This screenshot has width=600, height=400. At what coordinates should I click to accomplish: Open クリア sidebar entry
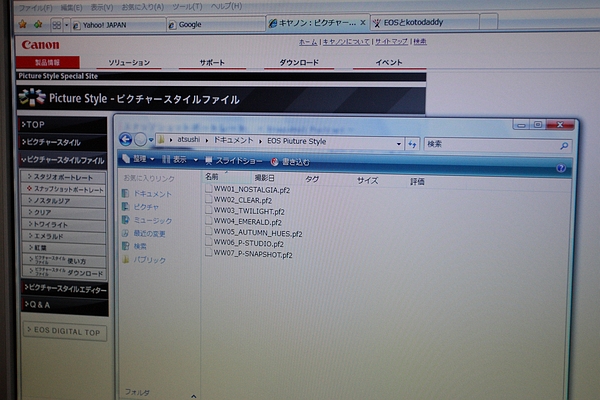coord(64,212)
